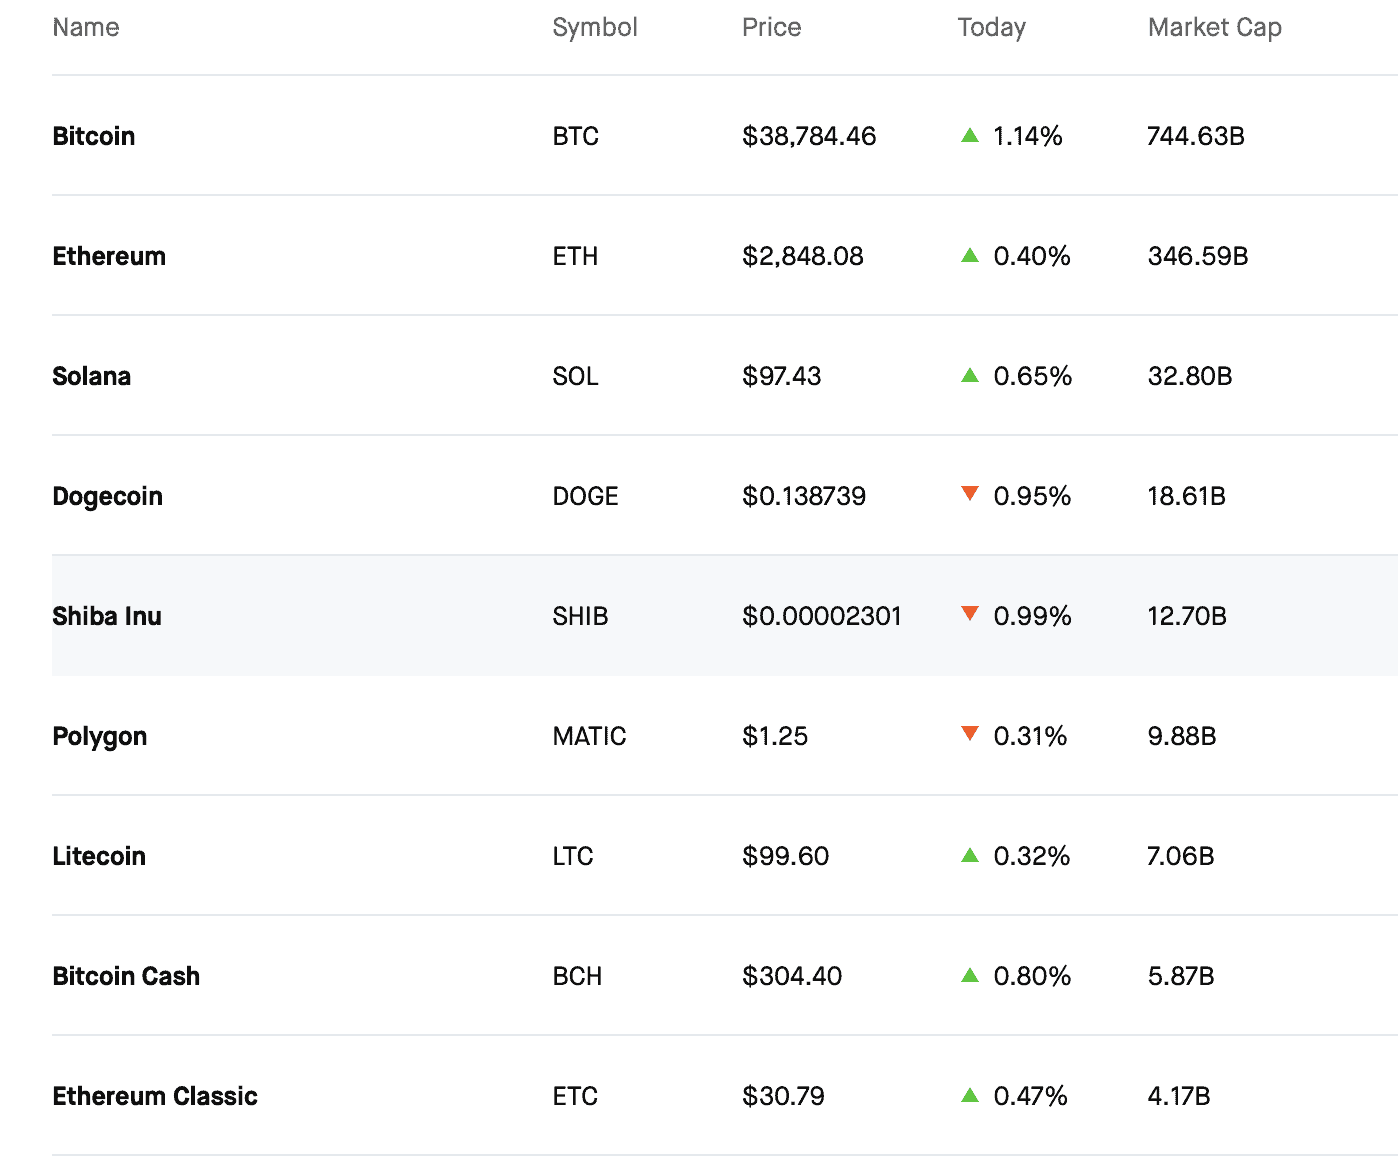
Task: Sort by the Market Cap column header
Action: coord(1214,28)
